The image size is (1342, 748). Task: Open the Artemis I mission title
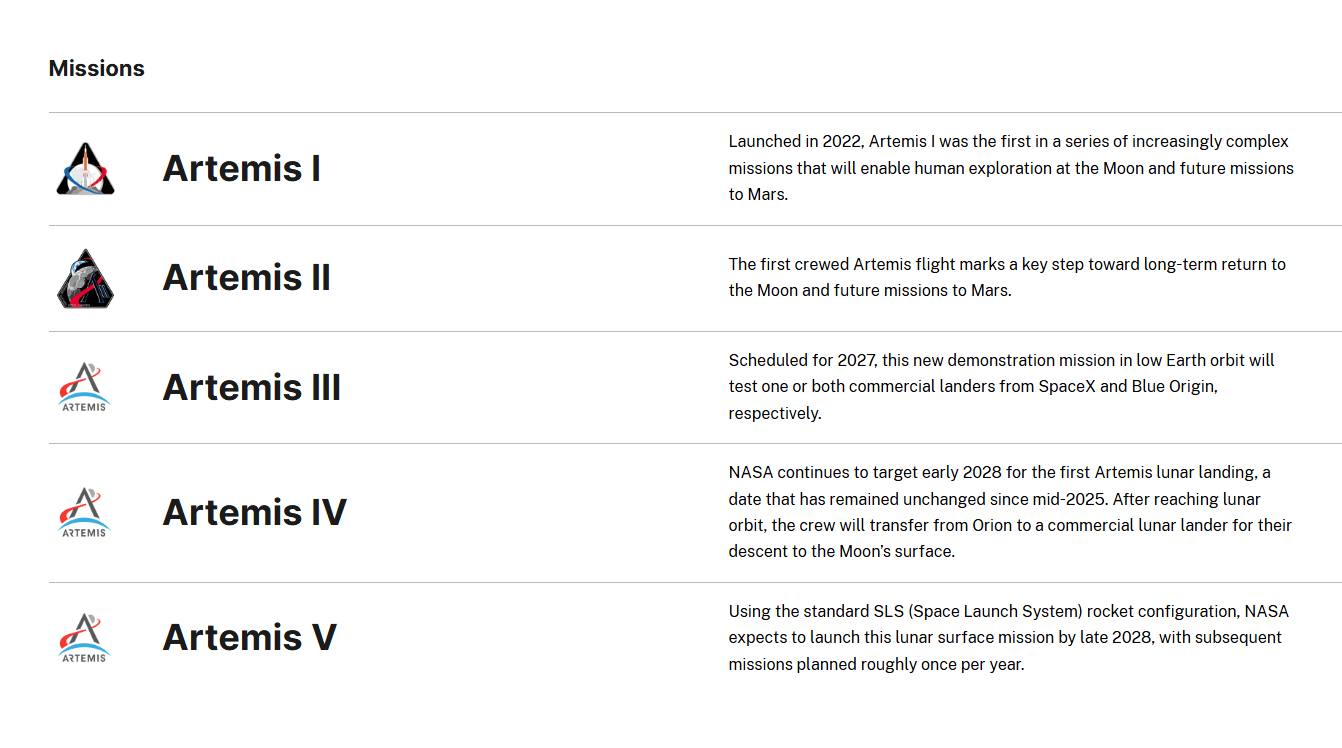(x=241, y=168)
